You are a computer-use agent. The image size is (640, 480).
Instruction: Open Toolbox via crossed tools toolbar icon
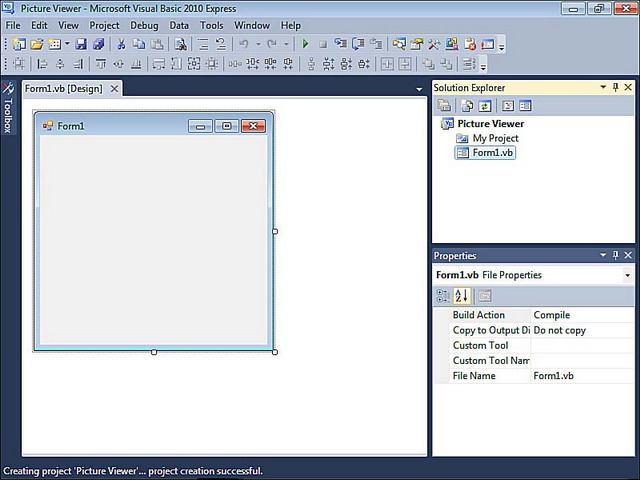click(x=434, y=44)
